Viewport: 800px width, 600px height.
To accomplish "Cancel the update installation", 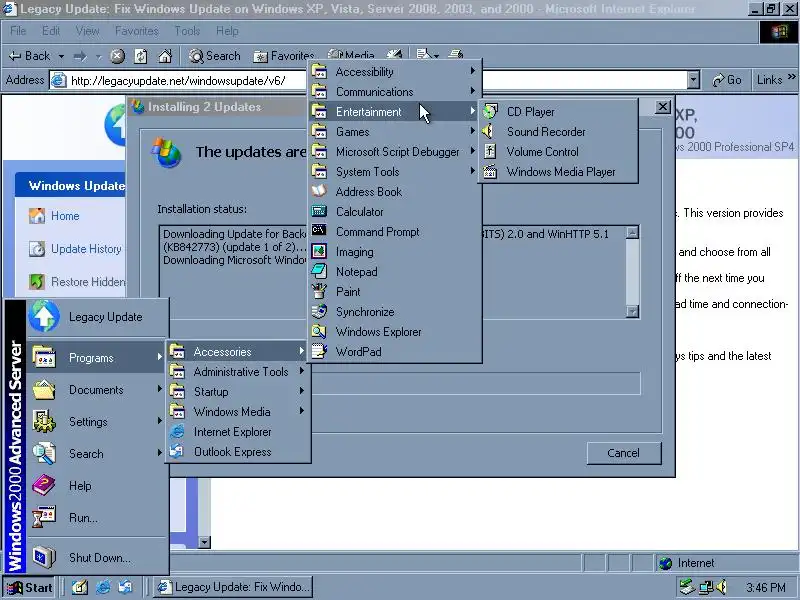I will click(623, 453).
